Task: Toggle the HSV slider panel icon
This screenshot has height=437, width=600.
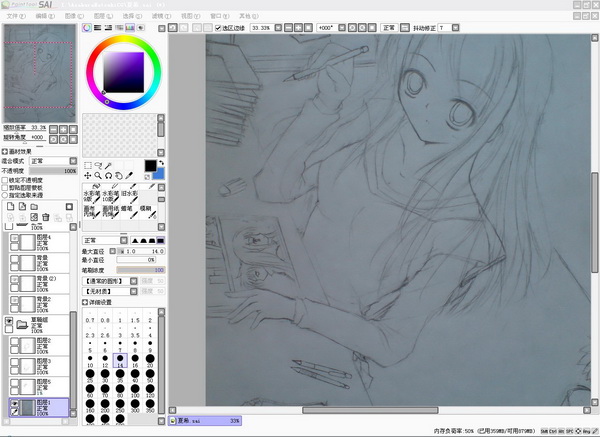Action: coord(108,28)
